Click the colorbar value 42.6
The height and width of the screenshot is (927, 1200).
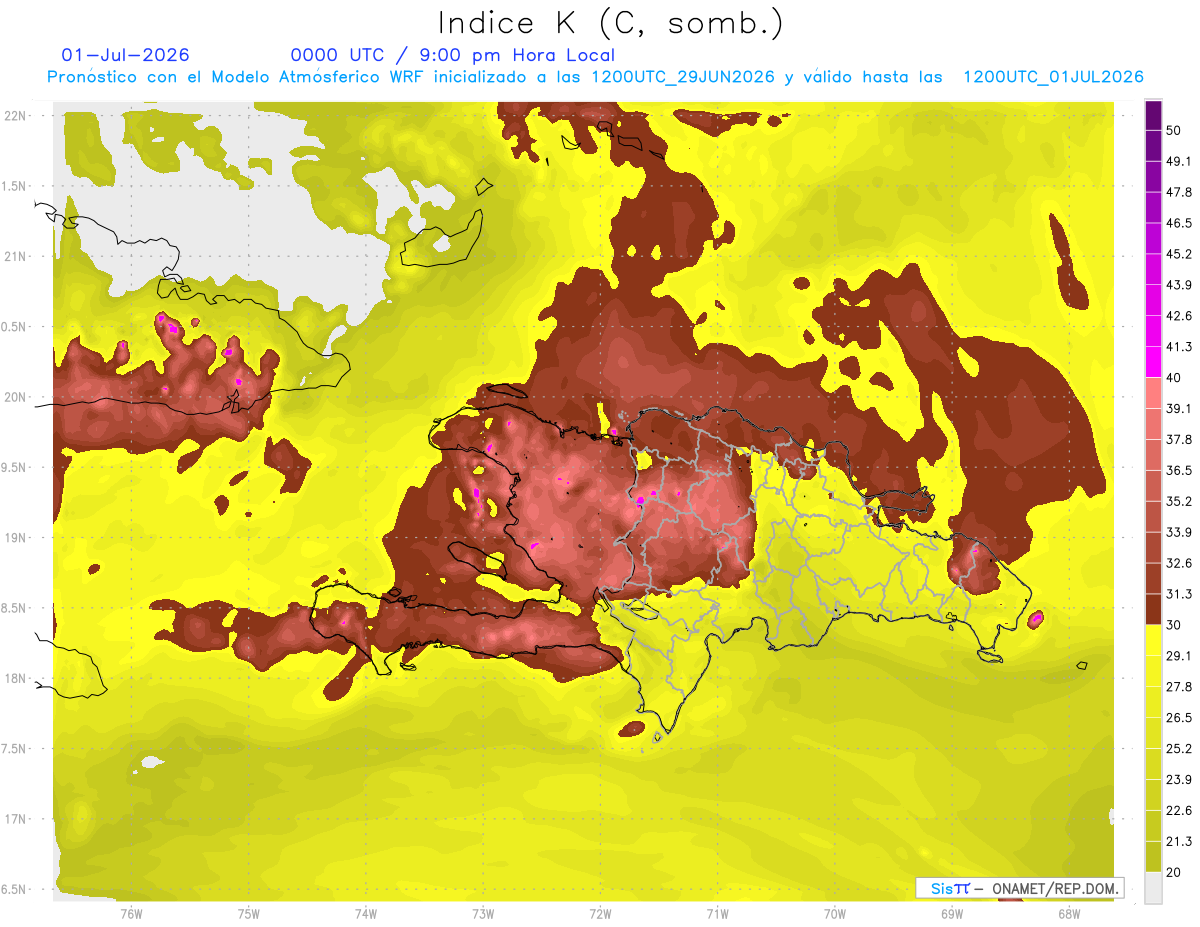(1178, 315)
